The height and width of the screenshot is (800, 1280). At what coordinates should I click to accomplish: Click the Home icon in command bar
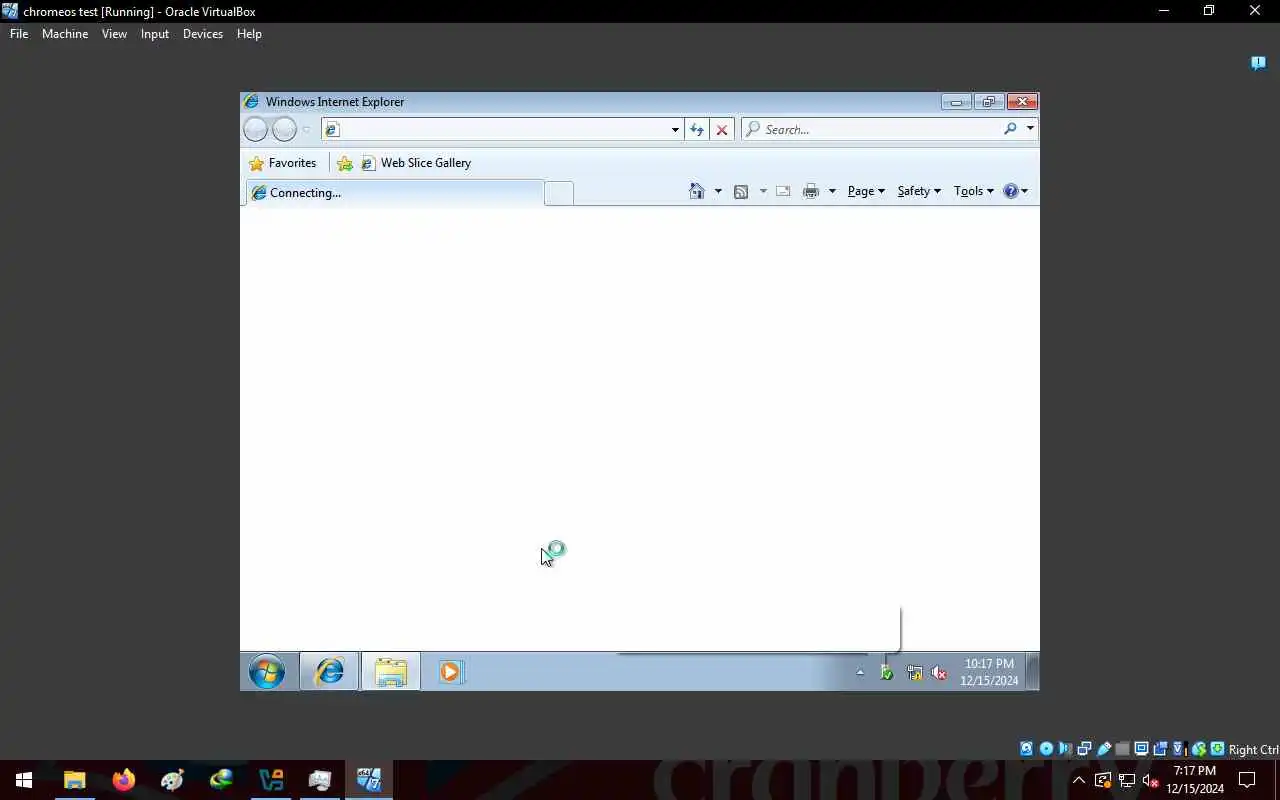pos(697,191)
